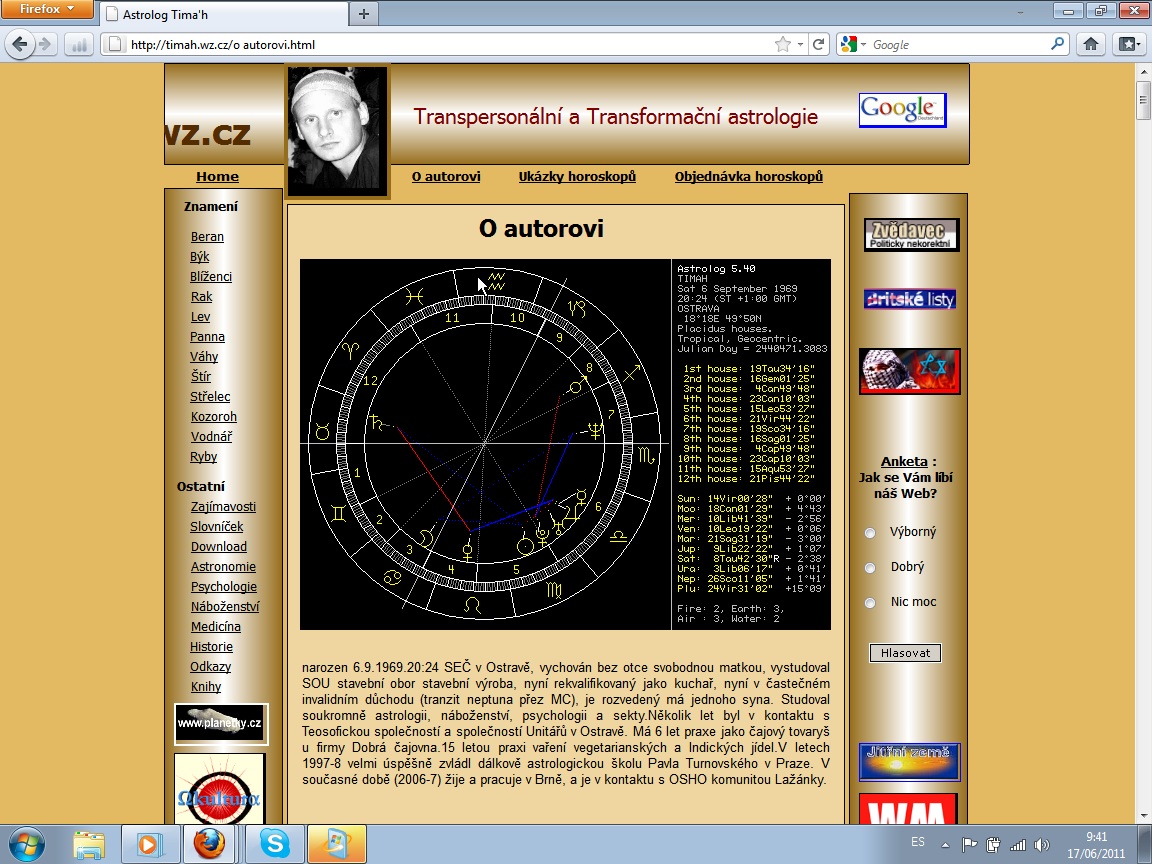This screenshot has width=1152, height=864.
Task: Open the Zvědavec banner link
Action: pyautogui.click(x=911, y=235)
